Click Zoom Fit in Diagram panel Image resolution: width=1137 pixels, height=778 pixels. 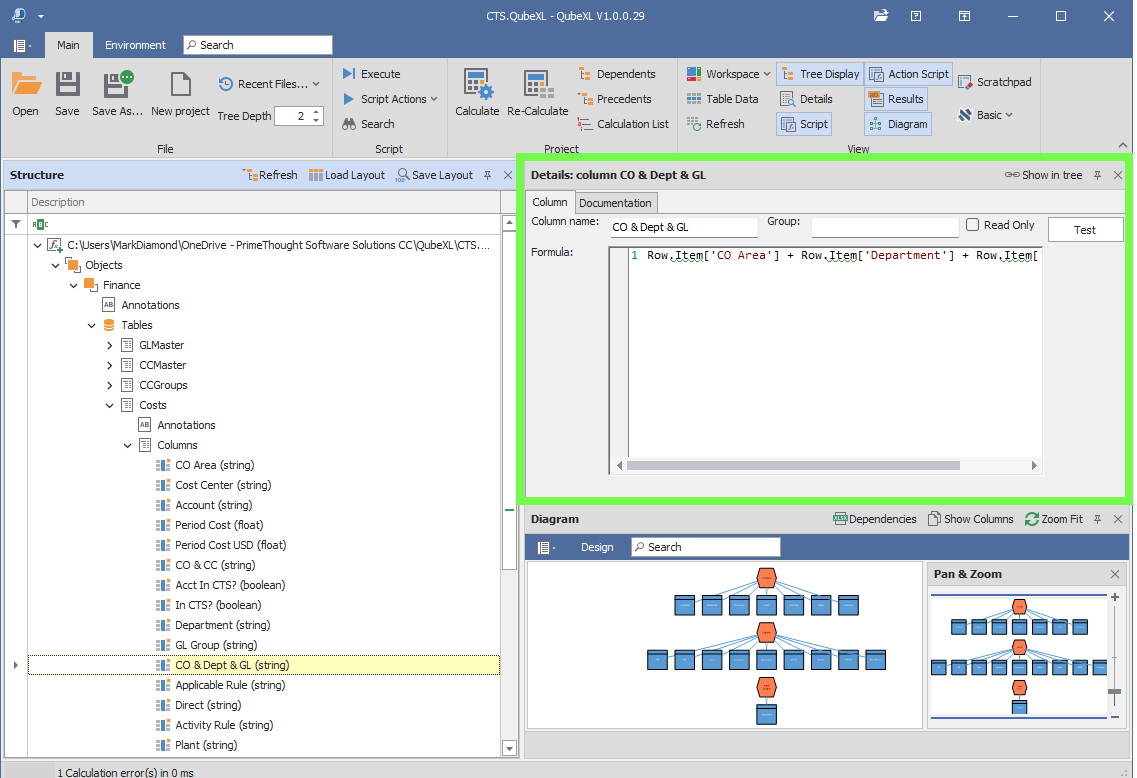point(1053,519)
